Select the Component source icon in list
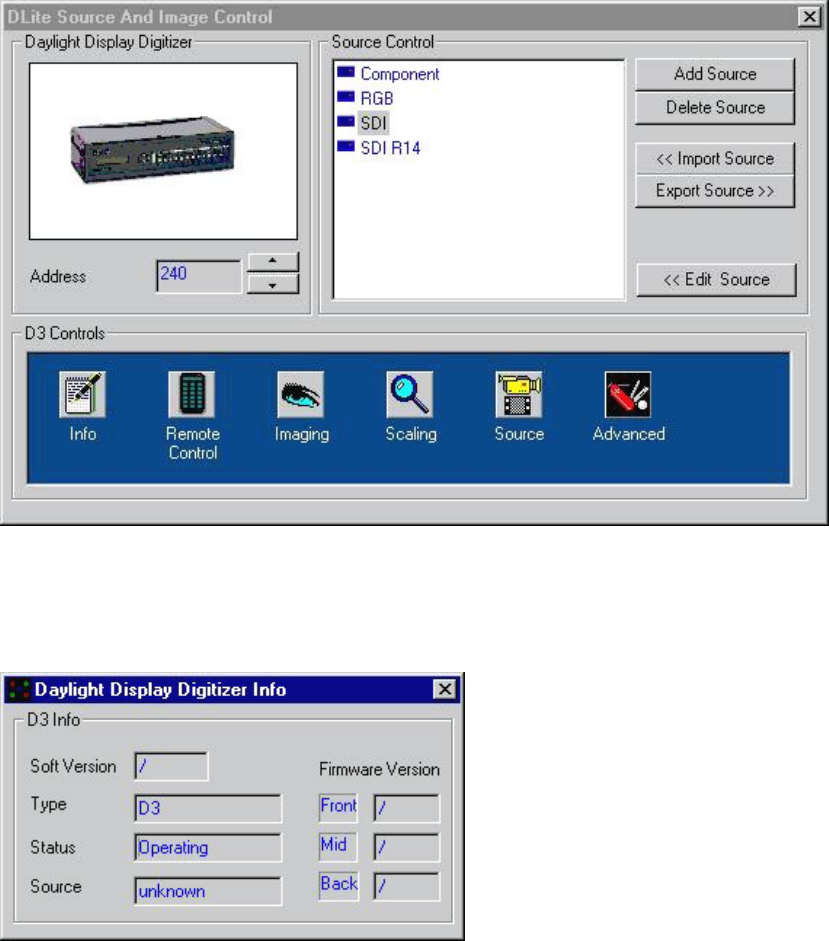The image size is (829, 941). coord(346,73)
